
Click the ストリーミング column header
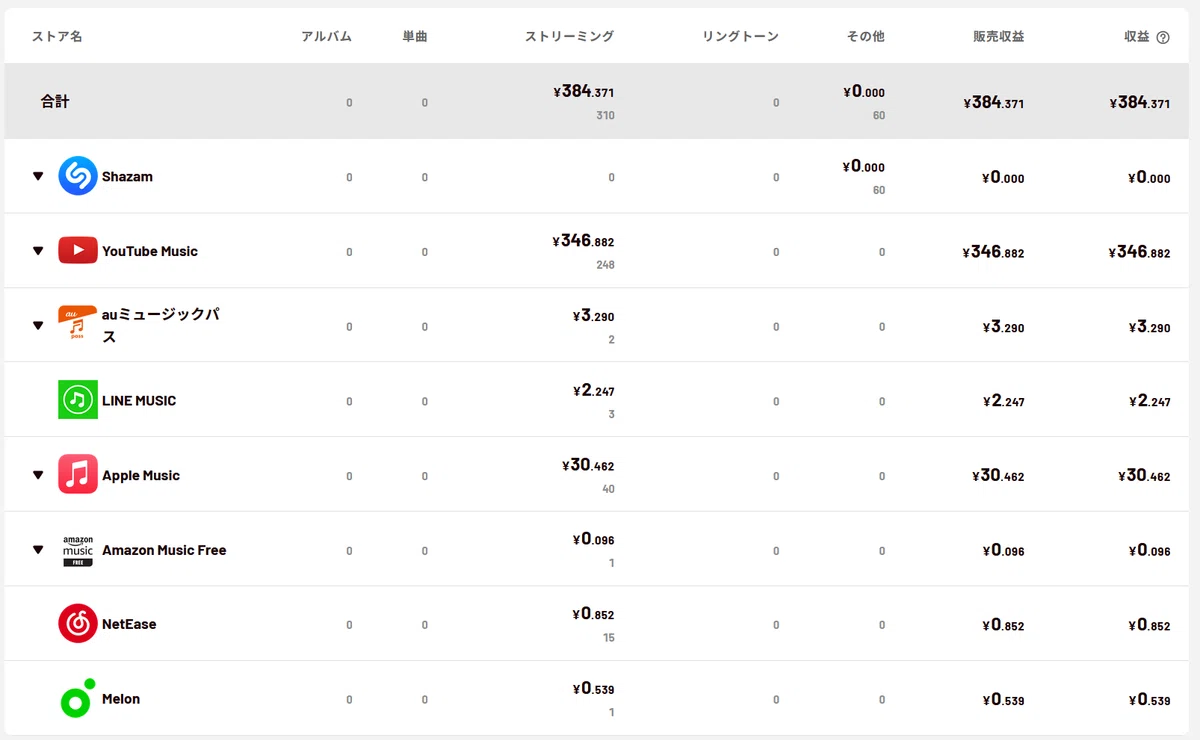570,37
